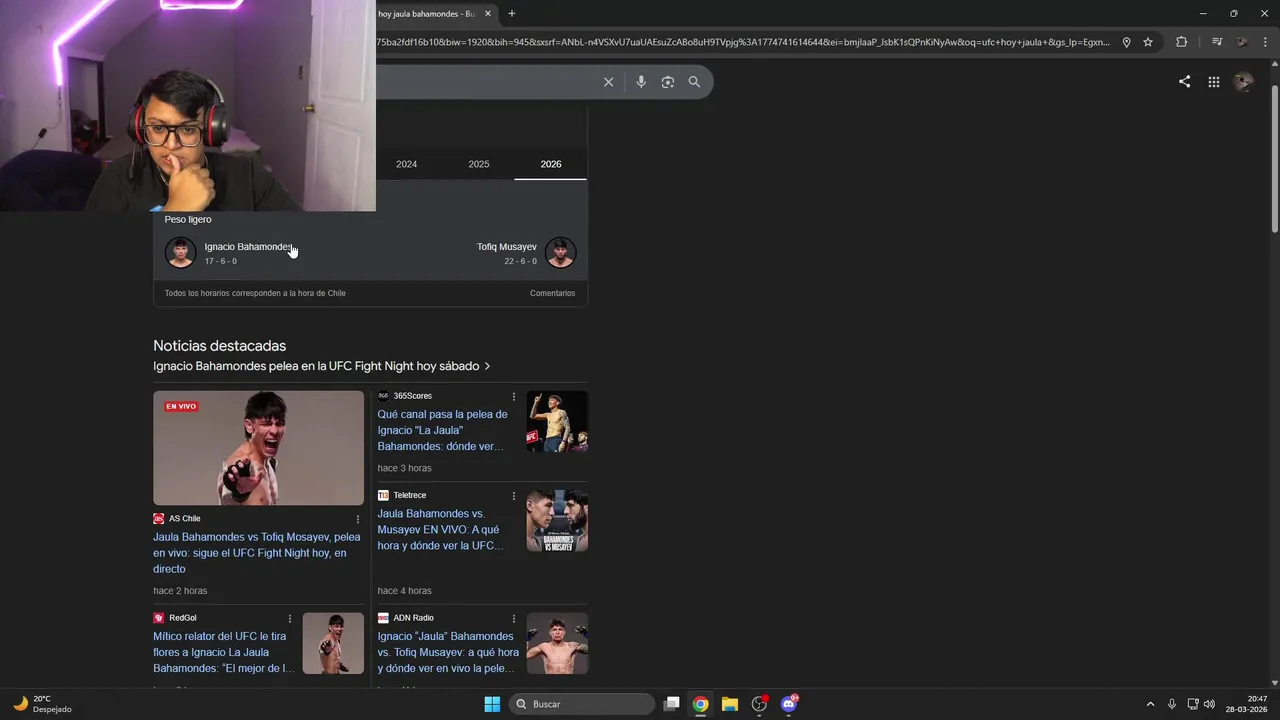Screen dimensions: 1280x720
Task: Open OBS Studio from the taskbar
Action: pos(759,704)
